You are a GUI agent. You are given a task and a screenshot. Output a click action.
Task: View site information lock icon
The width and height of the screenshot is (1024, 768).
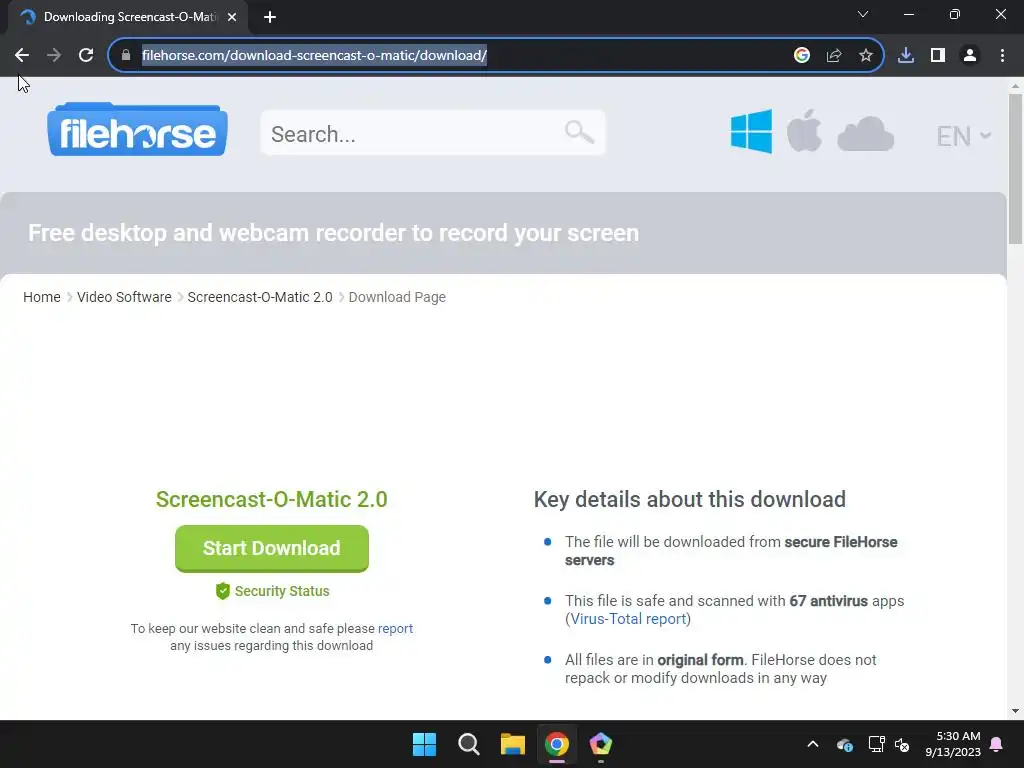[x=126, y=56]
